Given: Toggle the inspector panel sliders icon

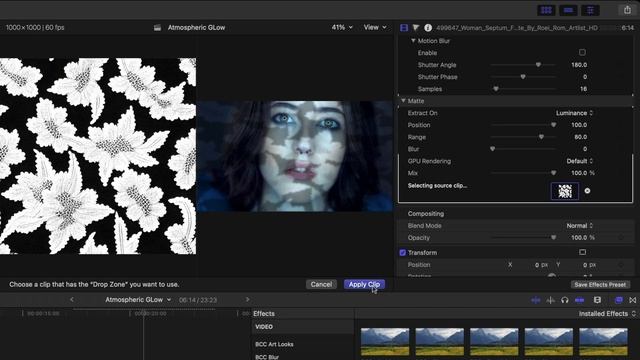Looking at the screenshot, I should pyautogui.click(x=590, y=10).
